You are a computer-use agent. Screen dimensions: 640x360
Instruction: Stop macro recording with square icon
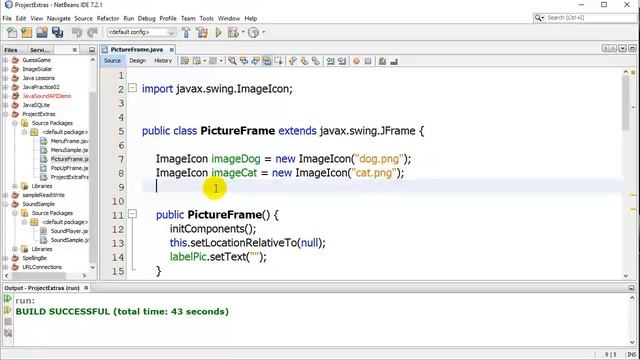(368, 61)
